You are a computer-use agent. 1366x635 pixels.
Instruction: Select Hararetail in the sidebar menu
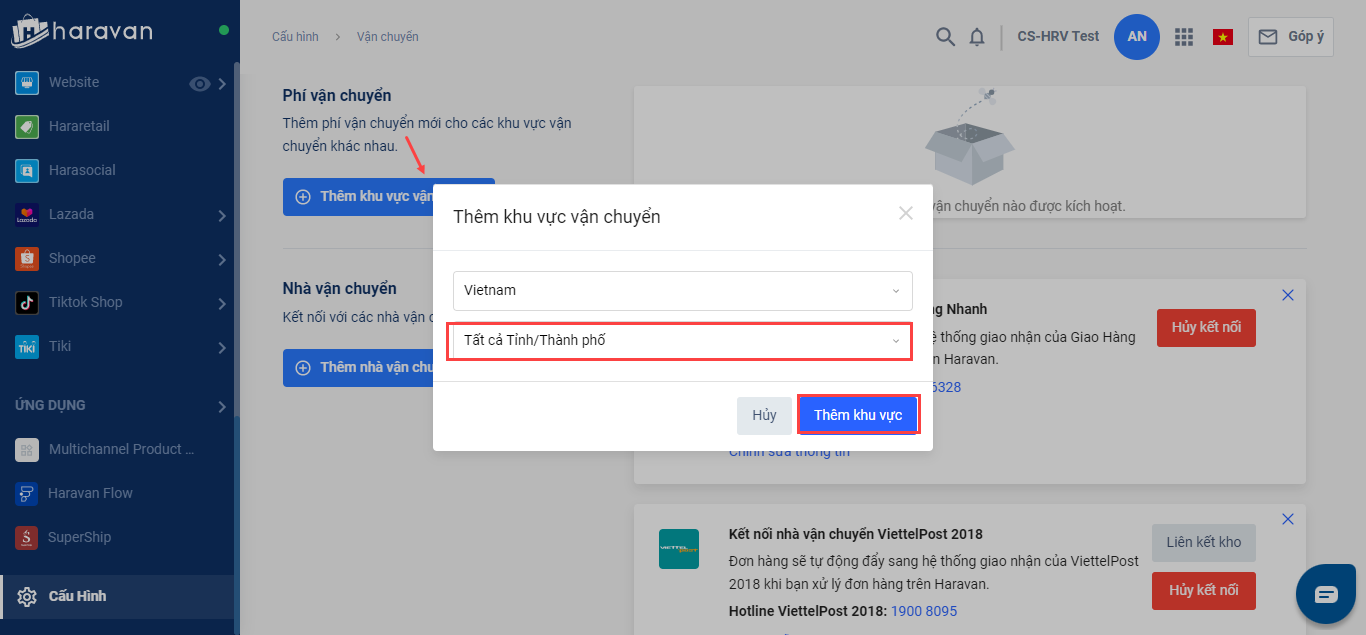point(79,126)
